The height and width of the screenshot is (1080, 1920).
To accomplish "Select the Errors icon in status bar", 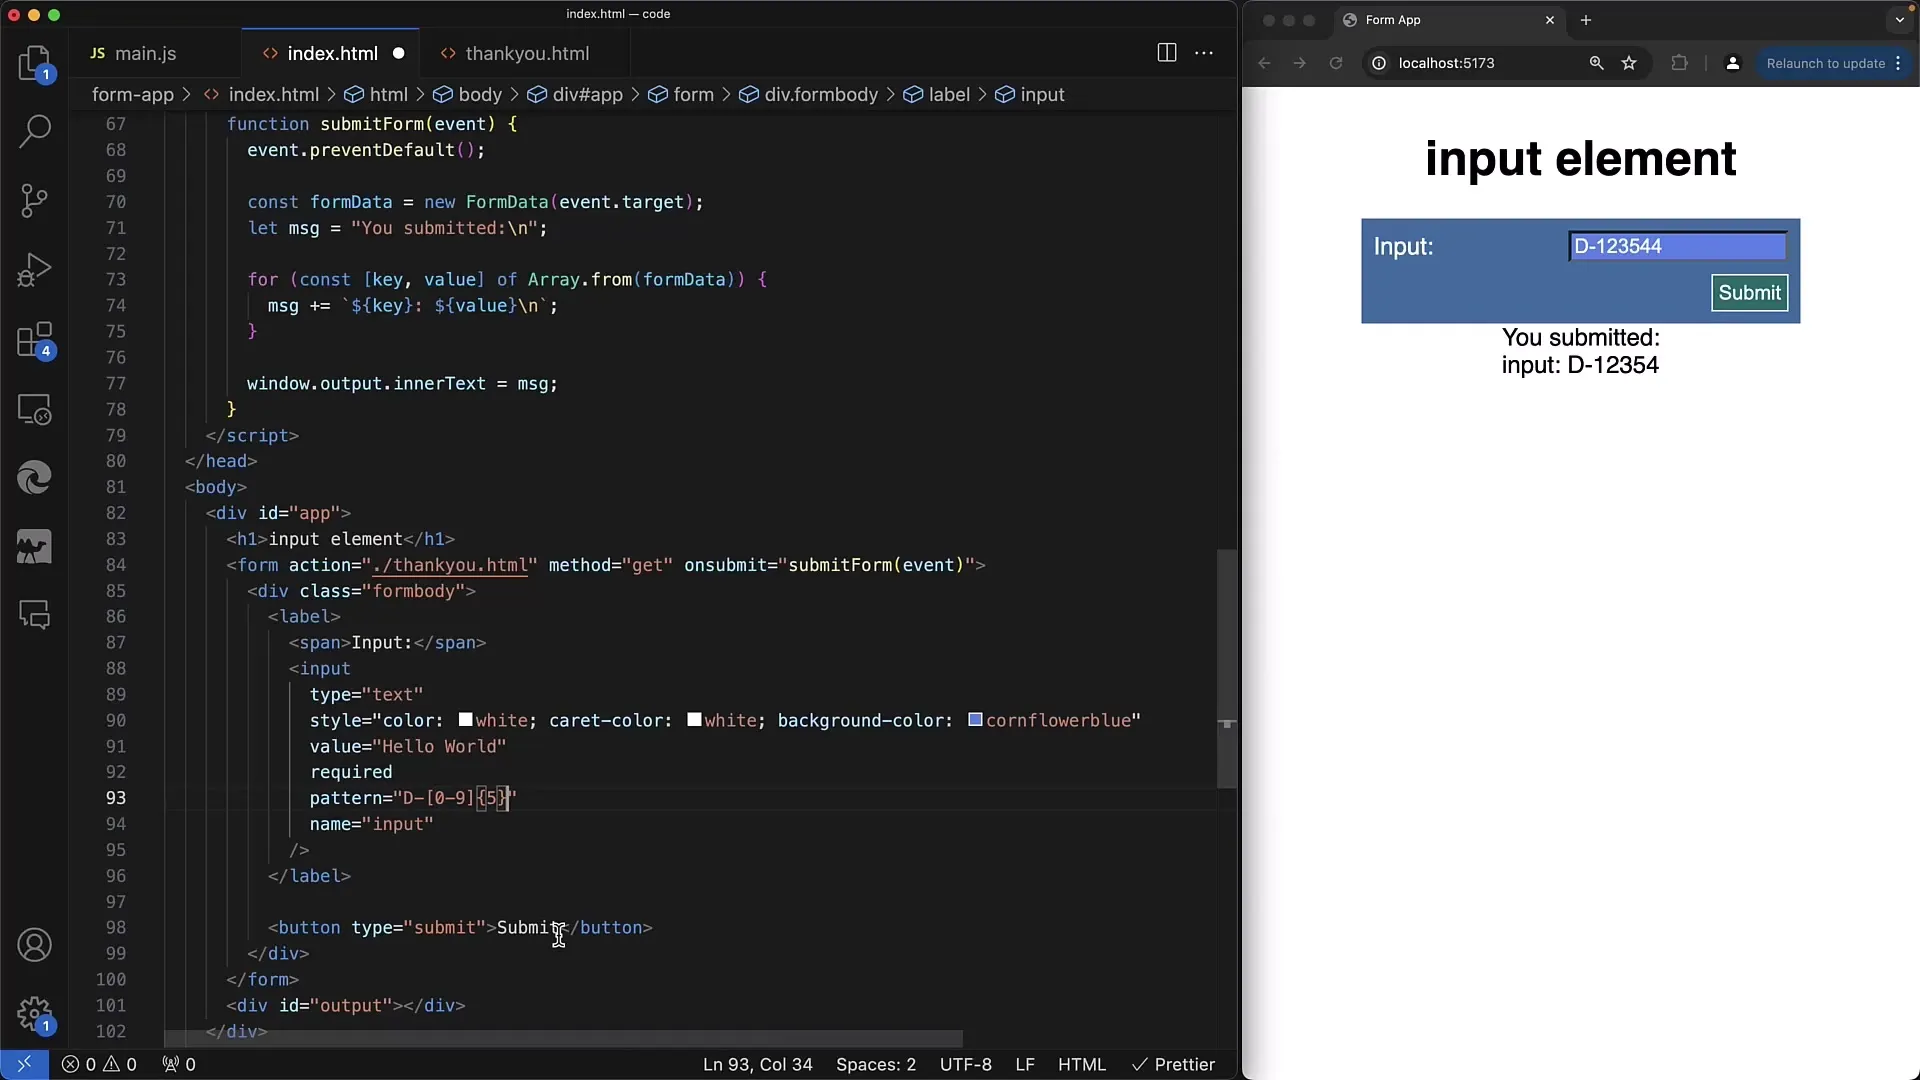I will pos(73,1064).
